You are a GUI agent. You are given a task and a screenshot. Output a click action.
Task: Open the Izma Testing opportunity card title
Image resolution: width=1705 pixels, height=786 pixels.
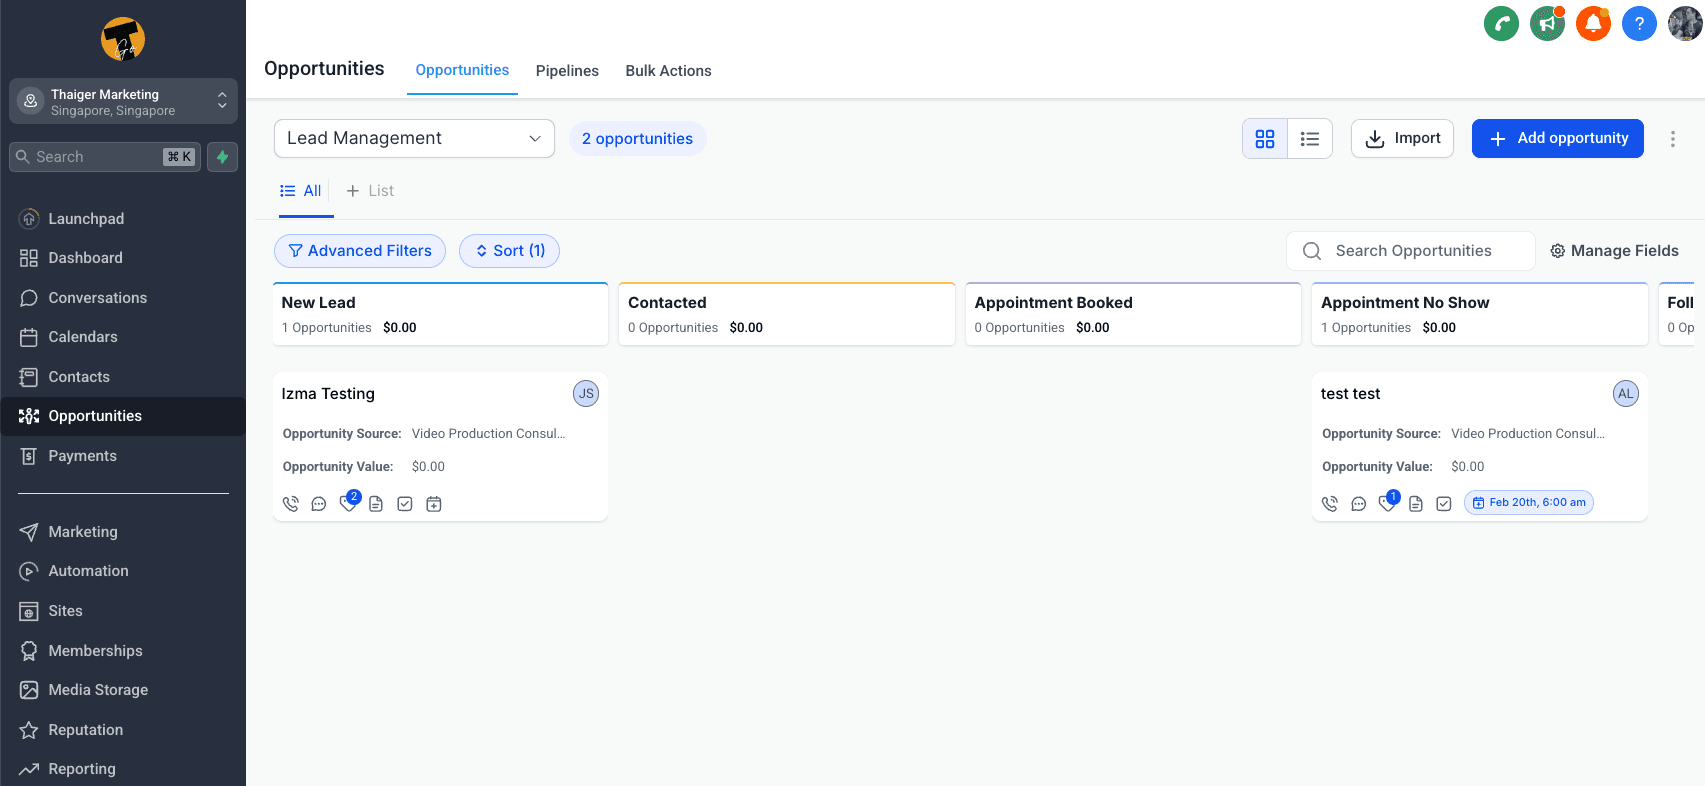coord(328,394)
